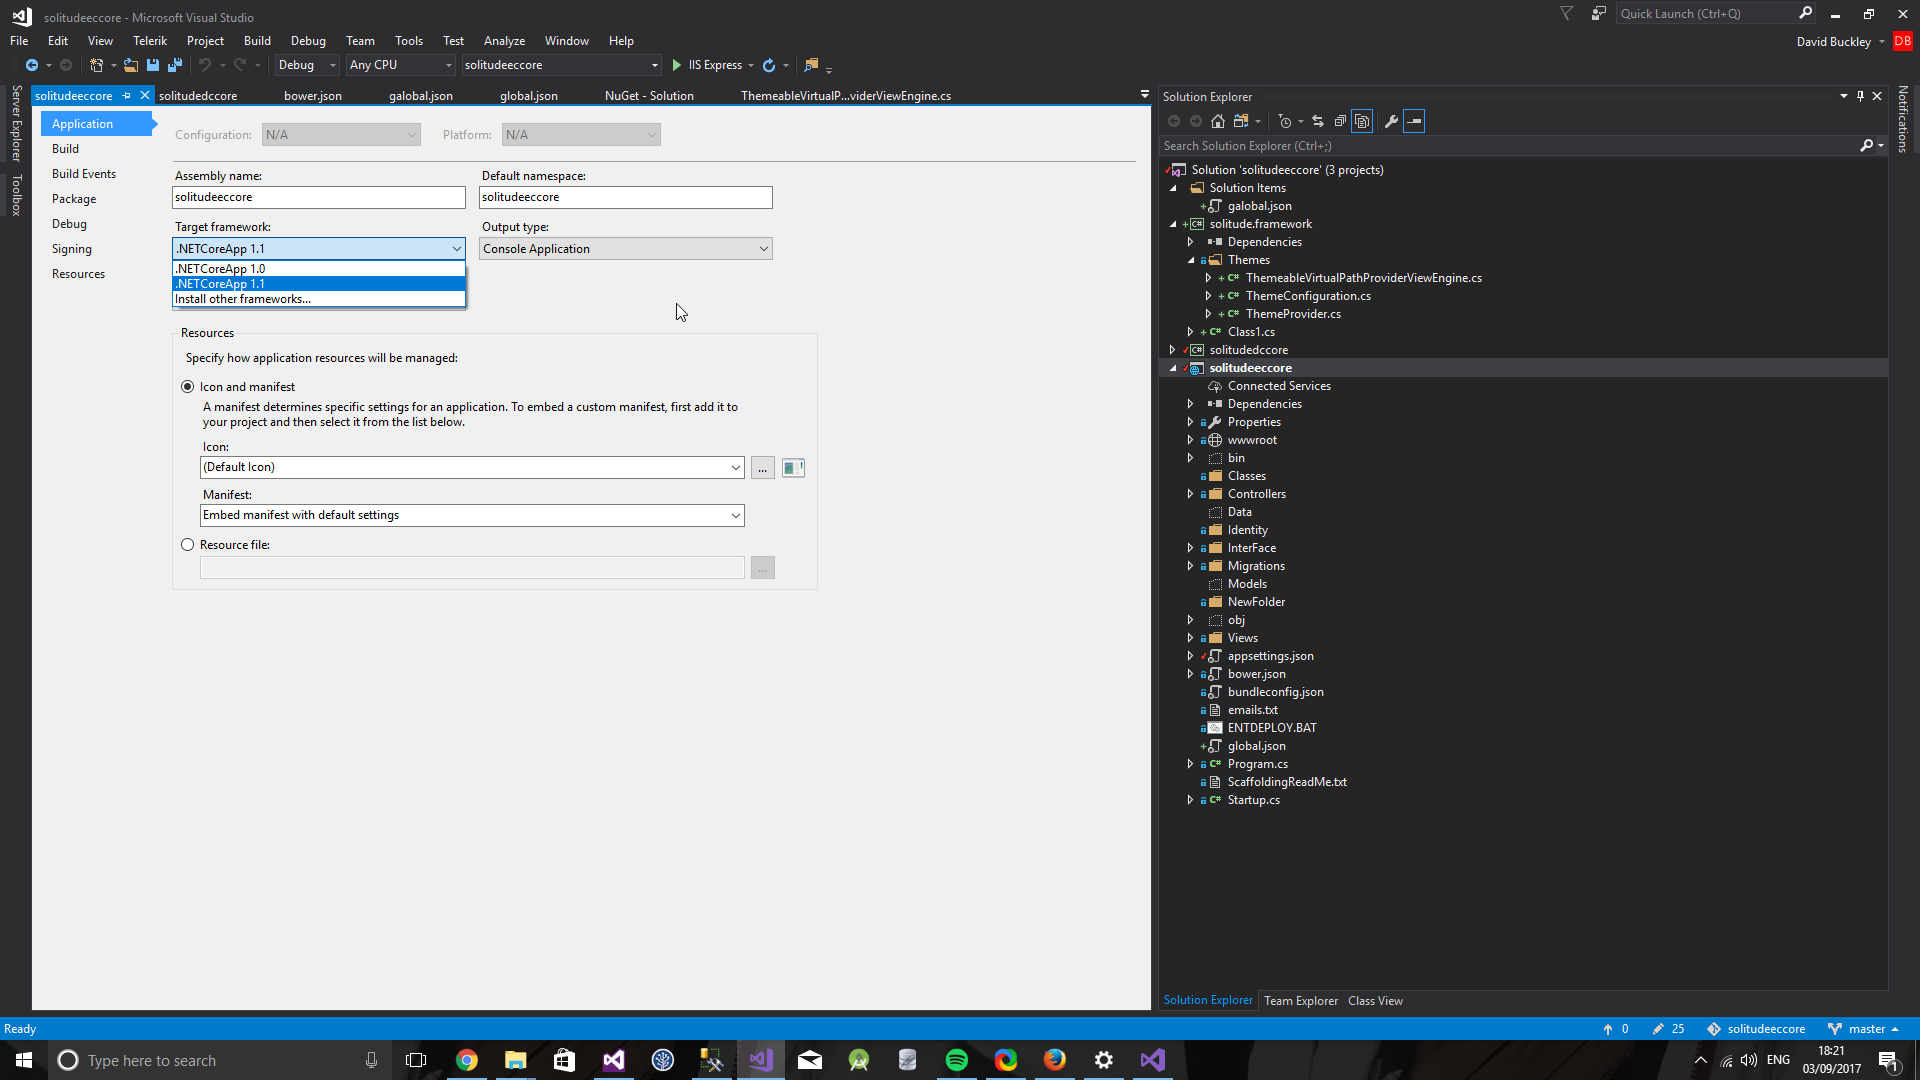The height and width of the screenshot is (1080, 1920).
Task: Open Firefox from the taskbar
Action: pyautogui.click(x=1055, y=1060)
